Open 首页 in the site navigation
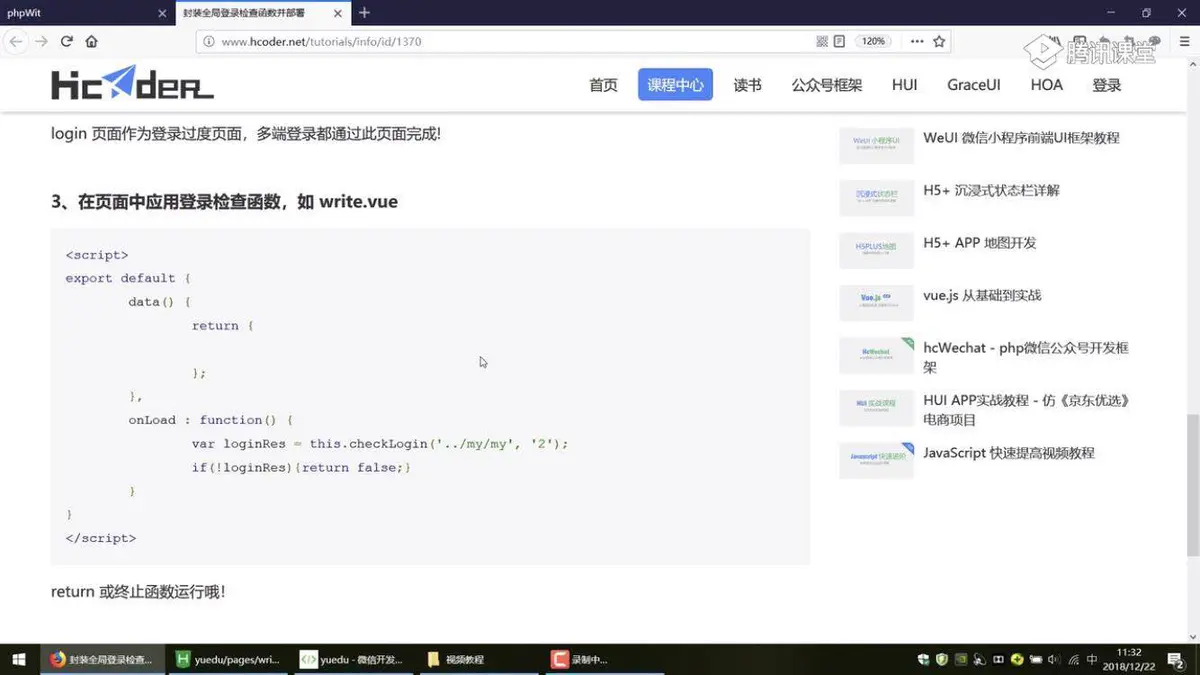 pyautogui.click(x=603, y=85)
